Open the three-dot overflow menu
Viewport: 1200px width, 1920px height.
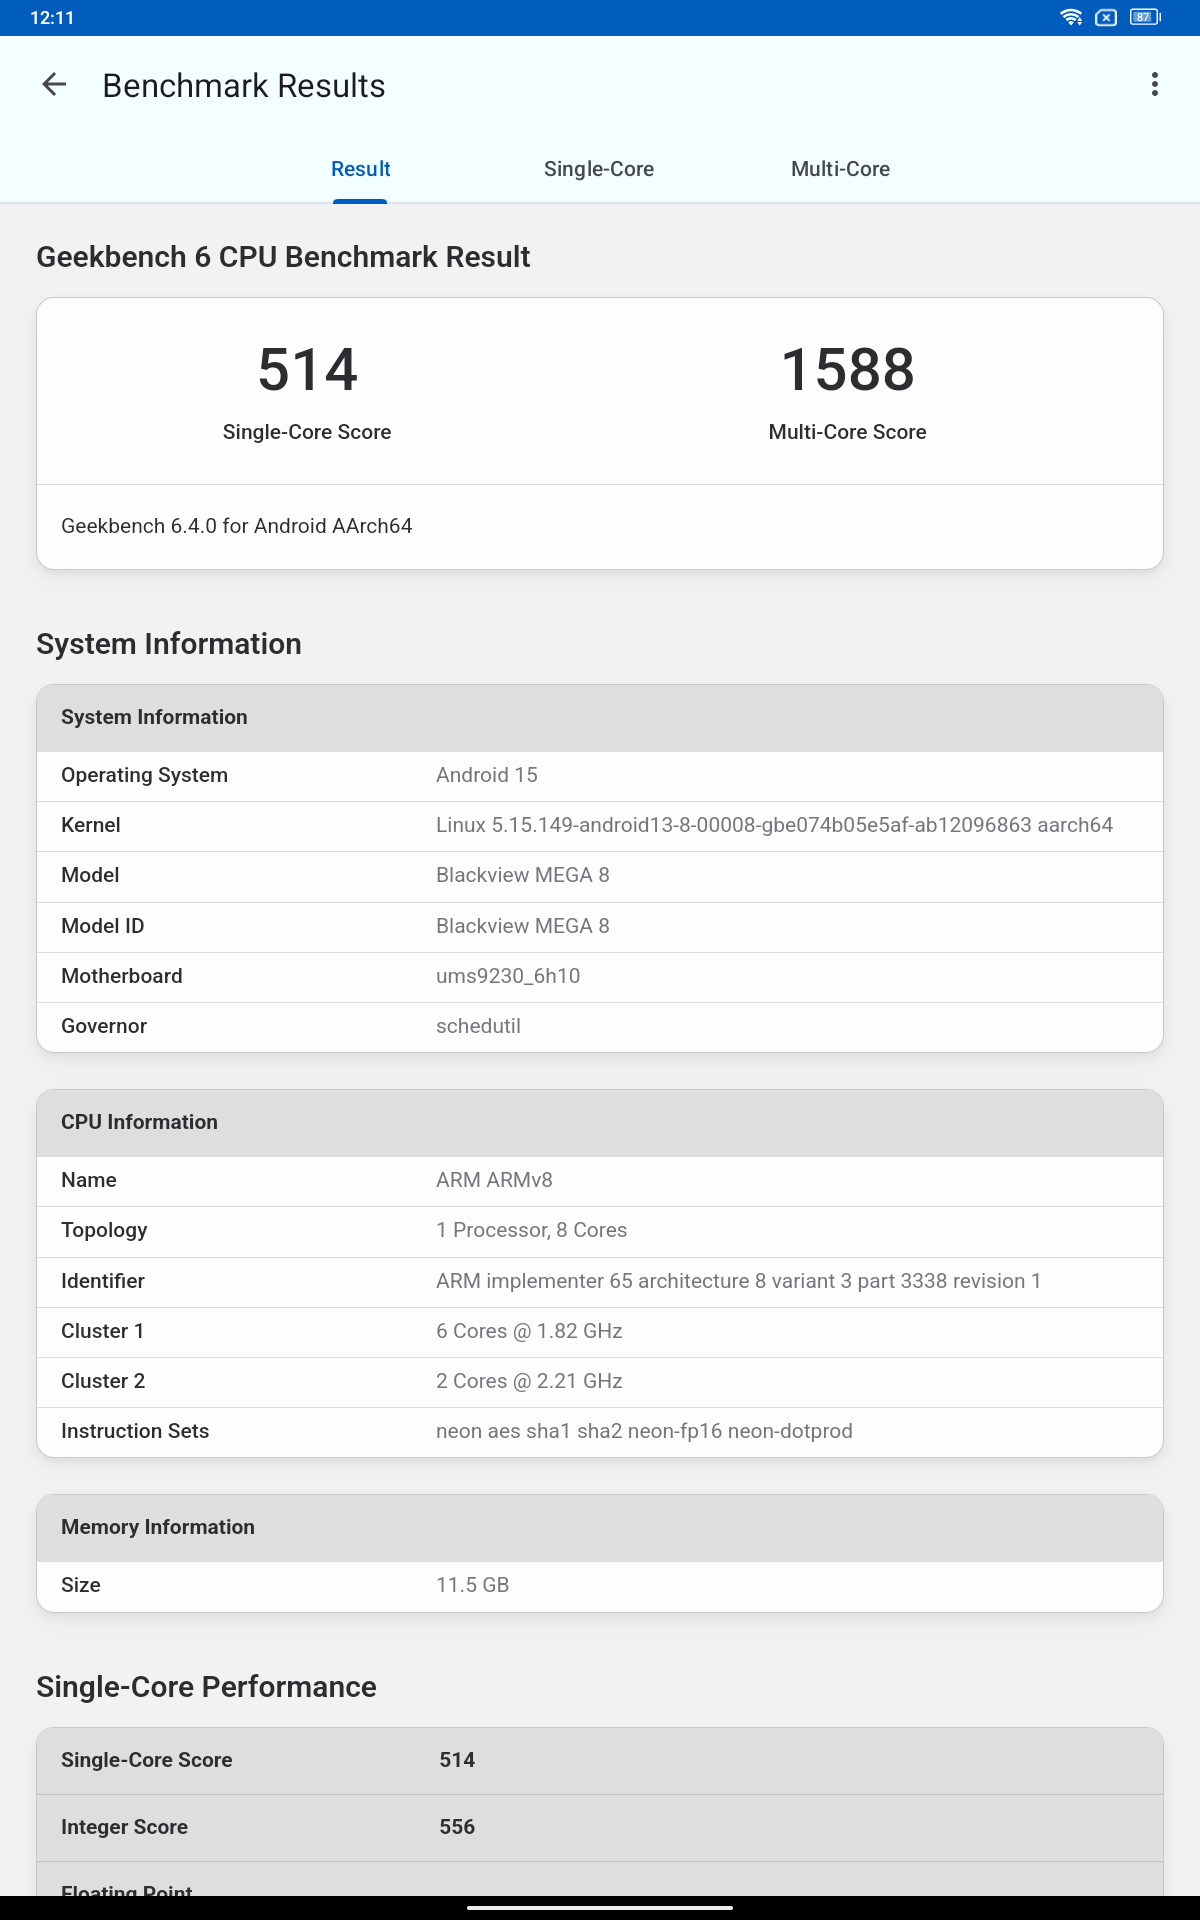tap(1154, 85)
